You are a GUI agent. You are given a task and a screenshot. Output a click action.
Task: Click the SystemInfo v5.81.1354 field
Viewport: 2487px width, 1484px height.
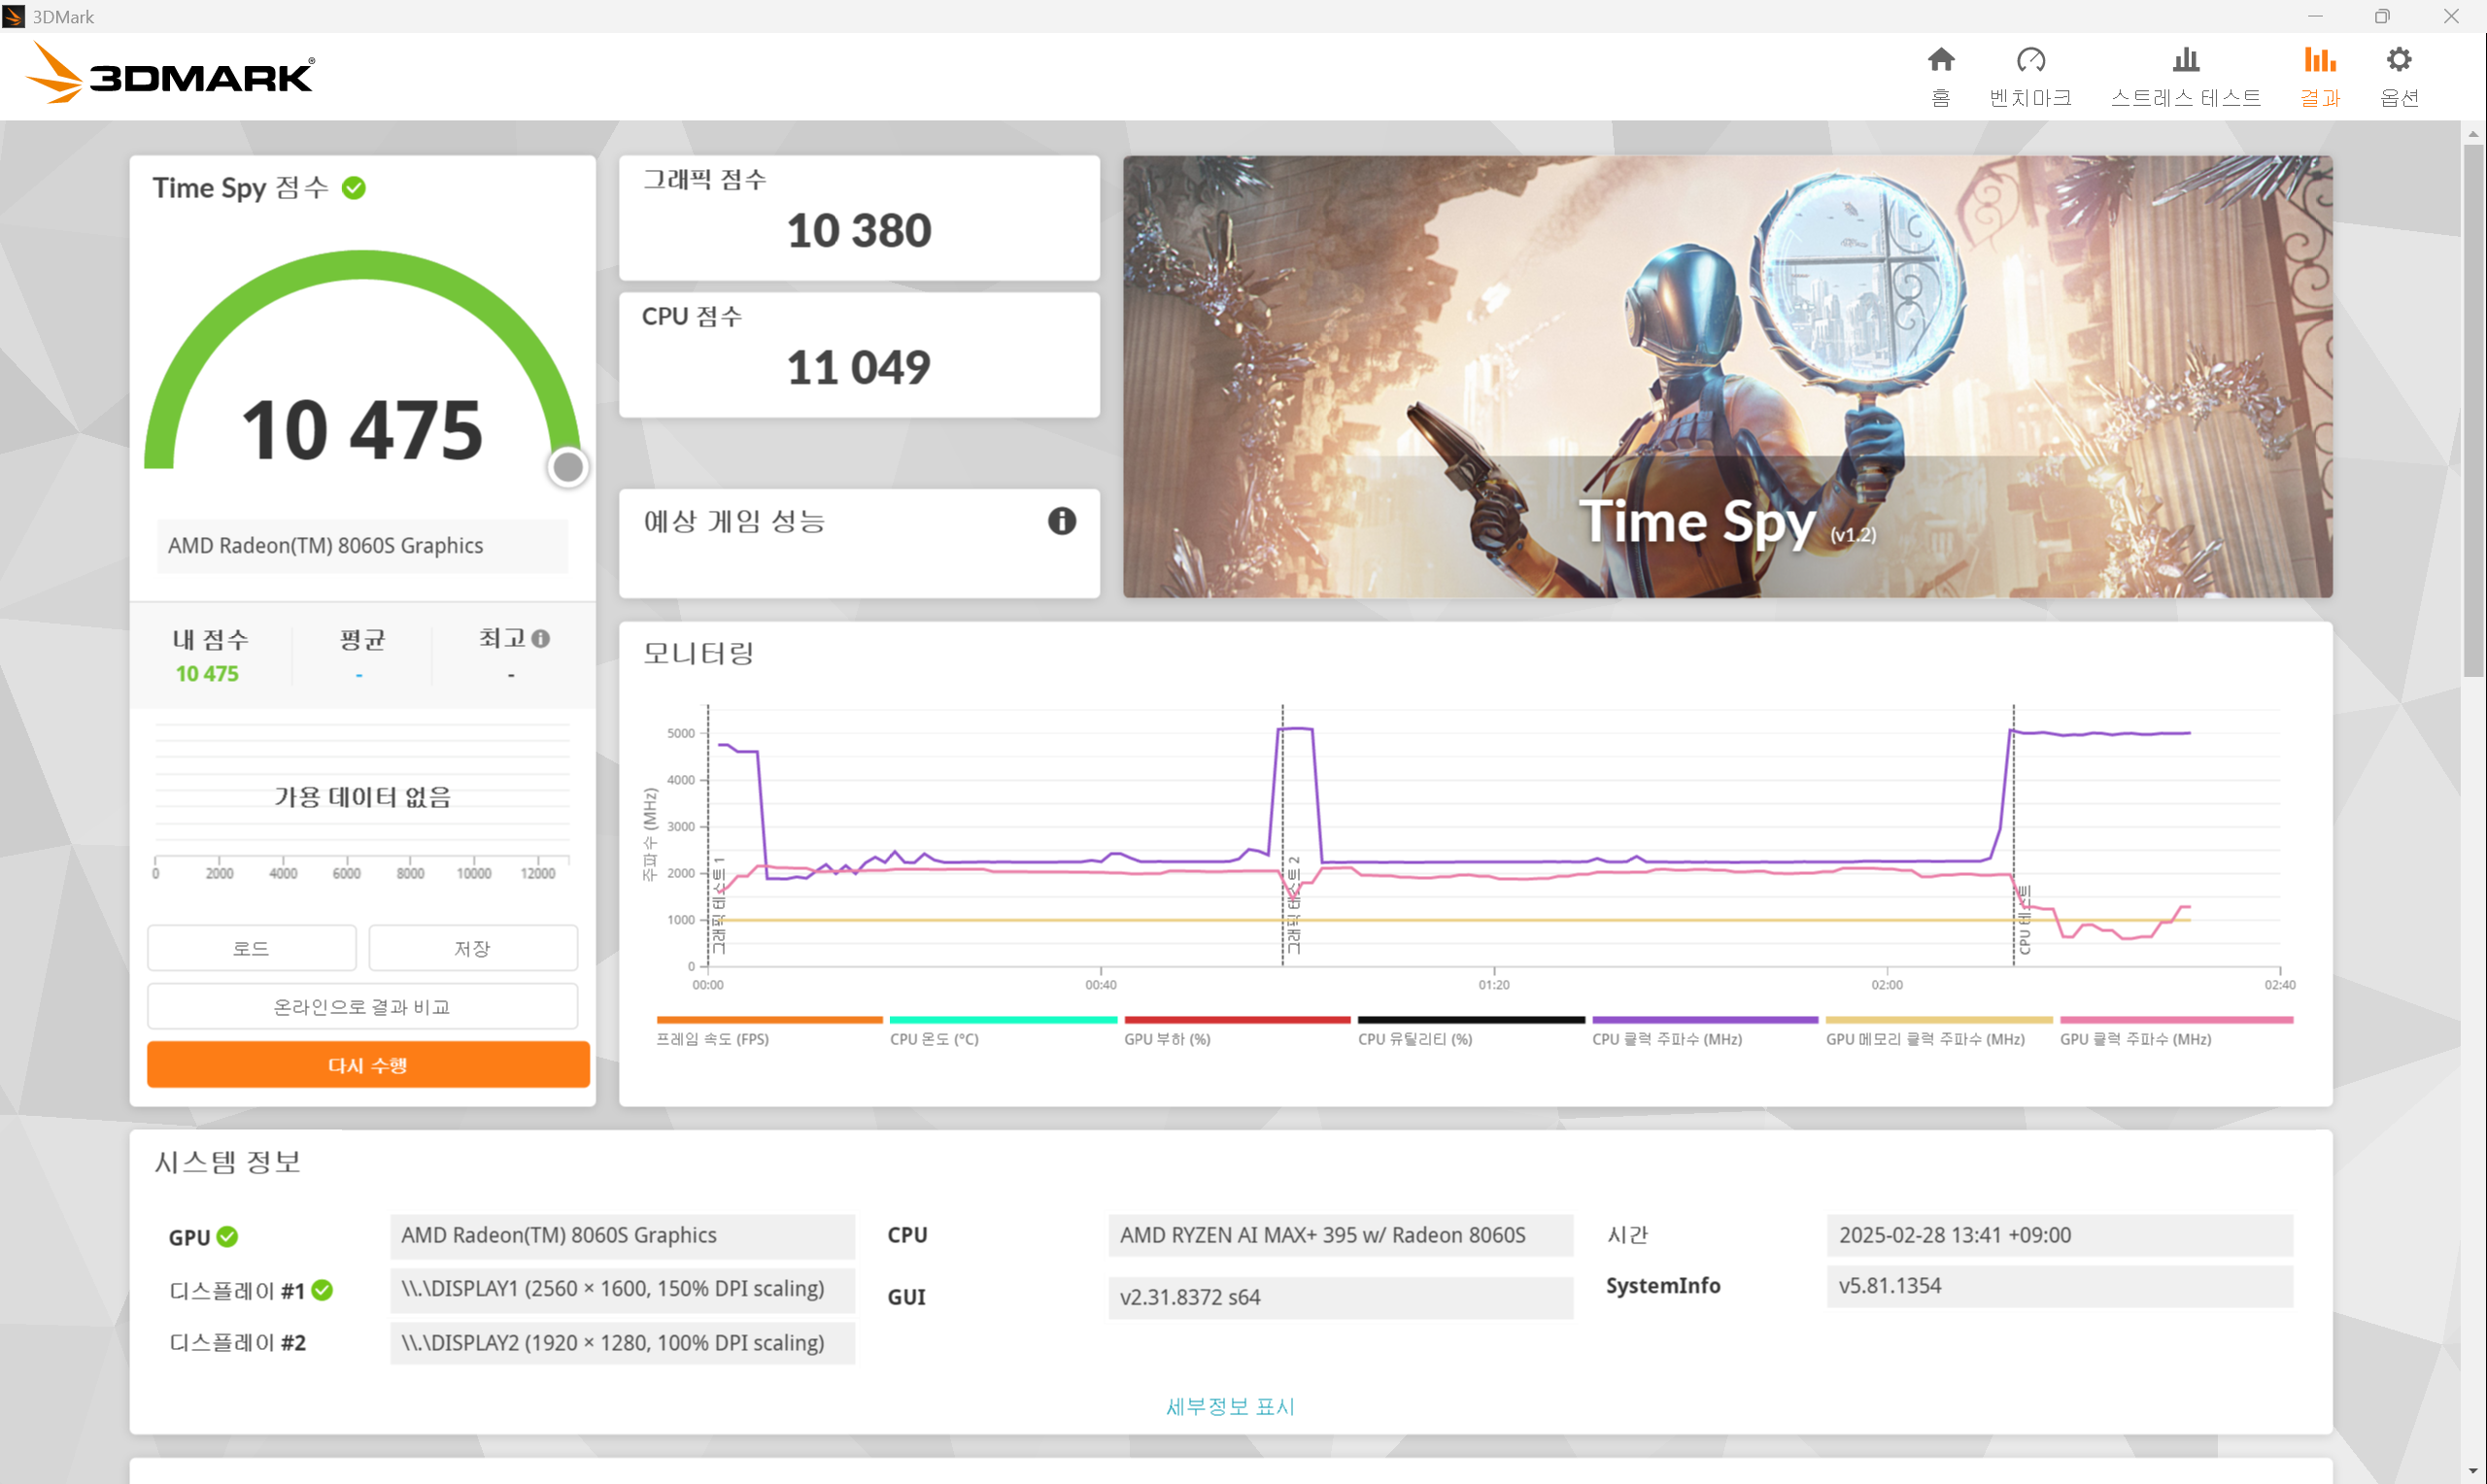click(2059, 1286)
